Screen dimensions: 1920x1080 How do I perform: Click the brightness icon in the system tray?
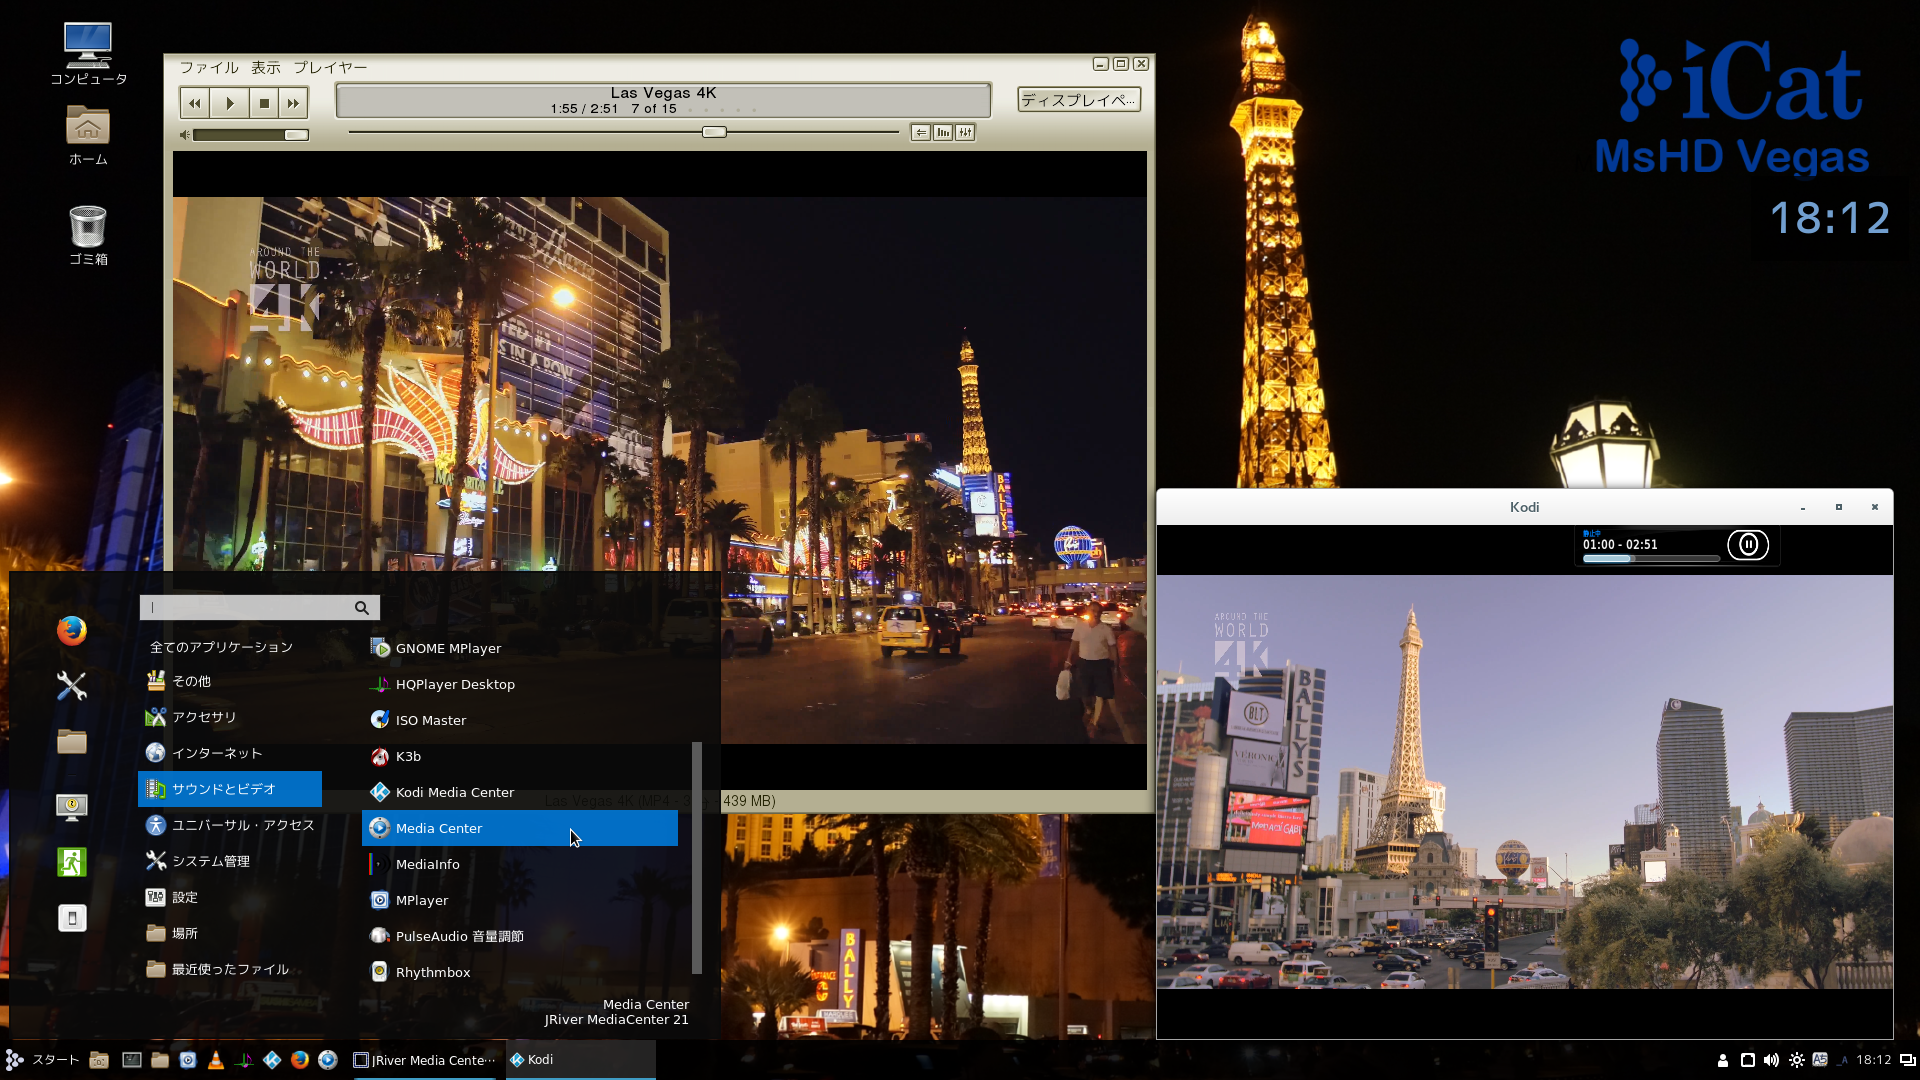pos(1797,1060)
